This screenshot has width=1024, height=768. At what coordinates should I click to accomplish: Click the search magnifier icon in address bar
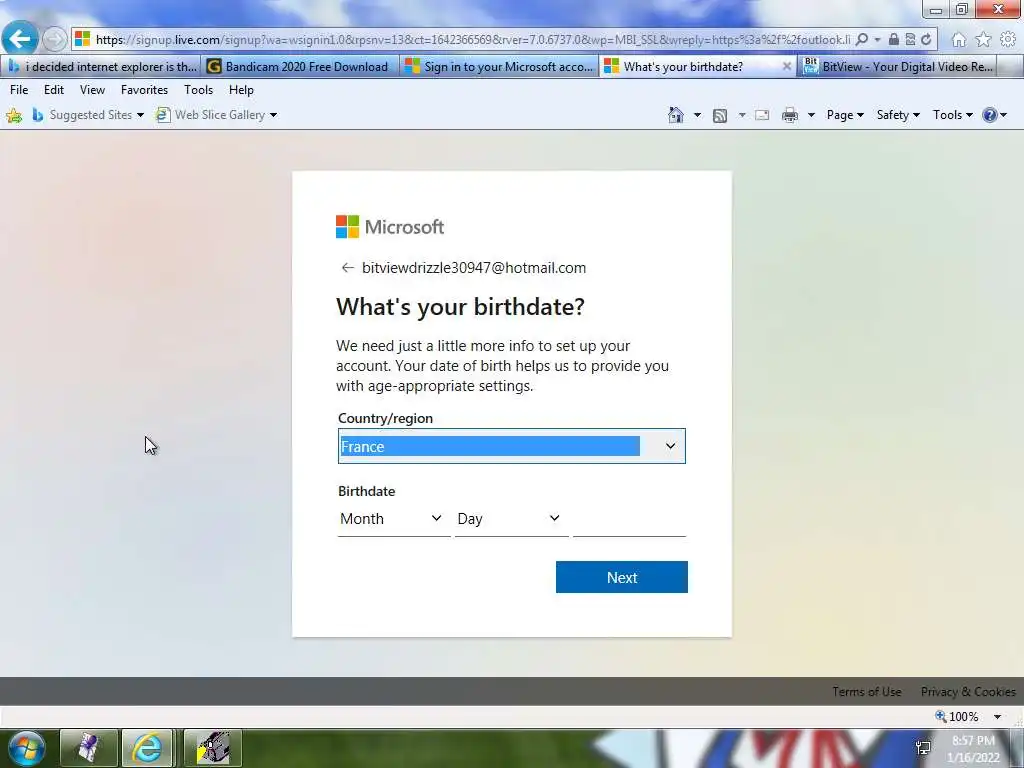862,40
